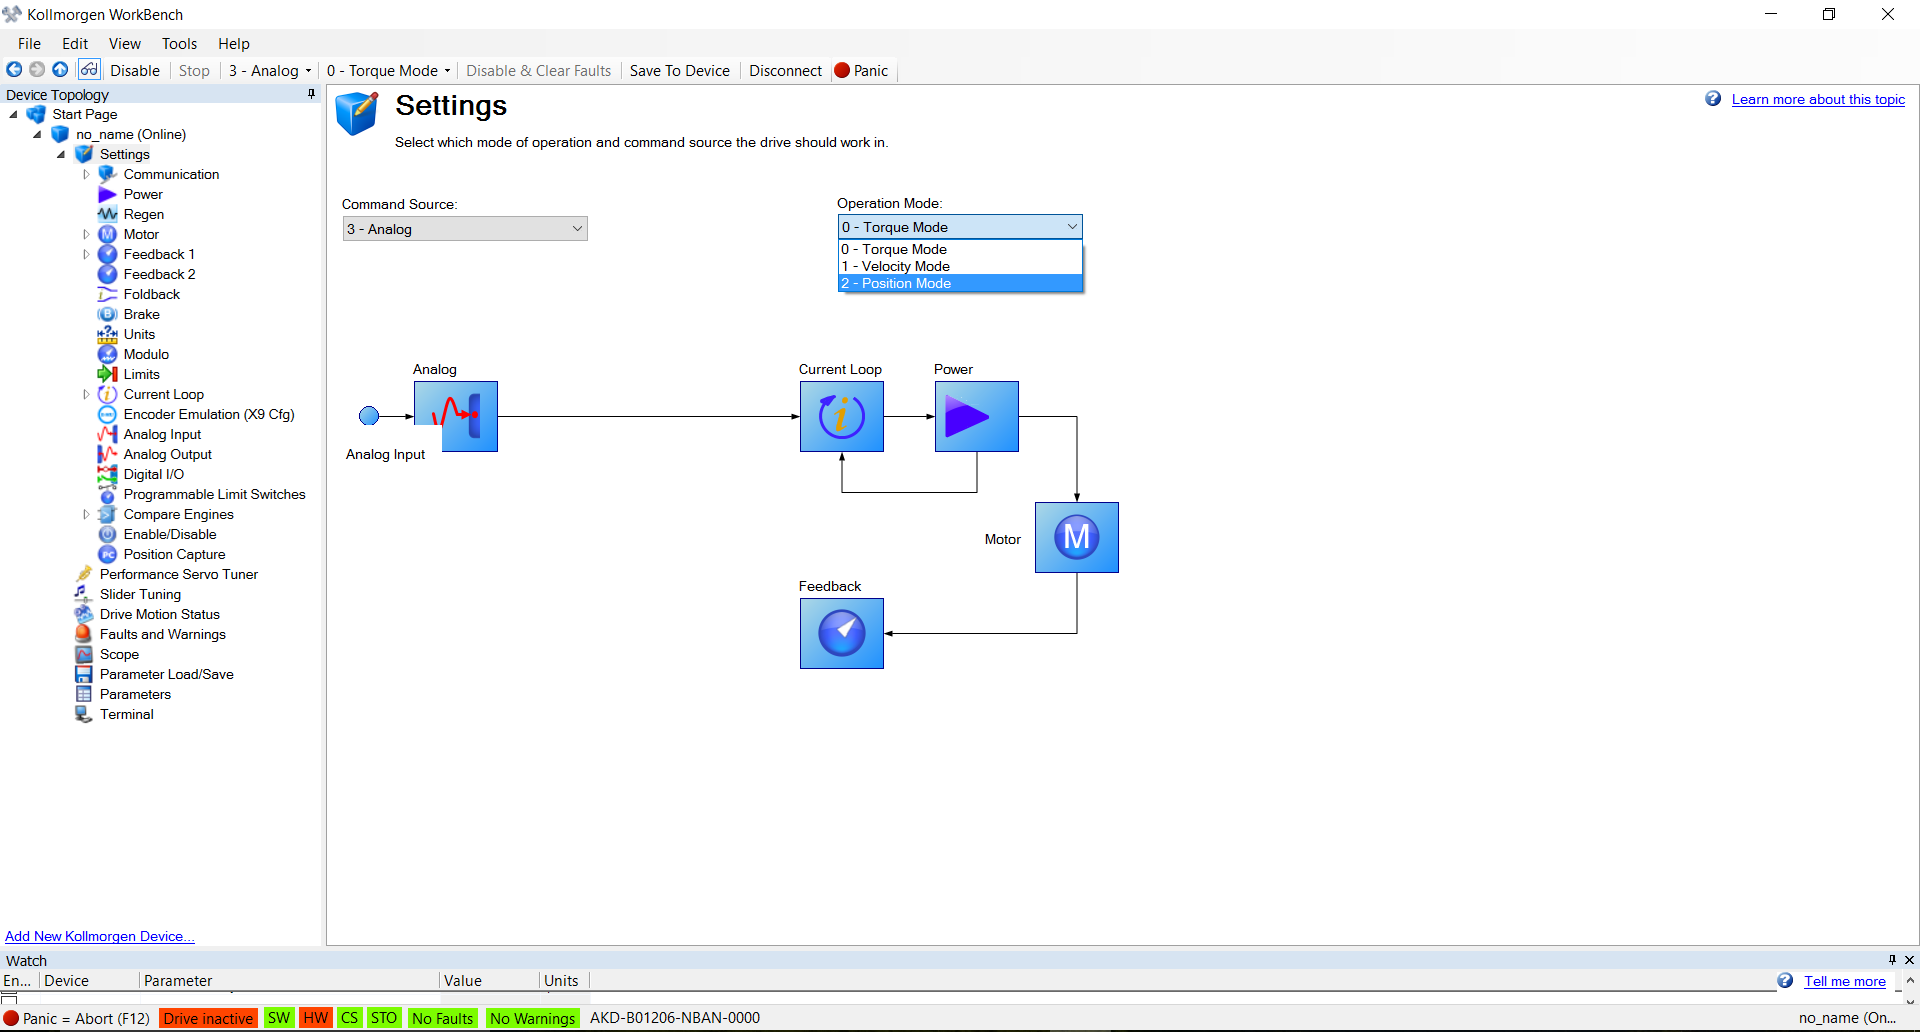Image resolution: width=1920 pixels, height=1032 pixels.
Task: Collapse the no_name (Online) node
Action: (x=37, y=134)
